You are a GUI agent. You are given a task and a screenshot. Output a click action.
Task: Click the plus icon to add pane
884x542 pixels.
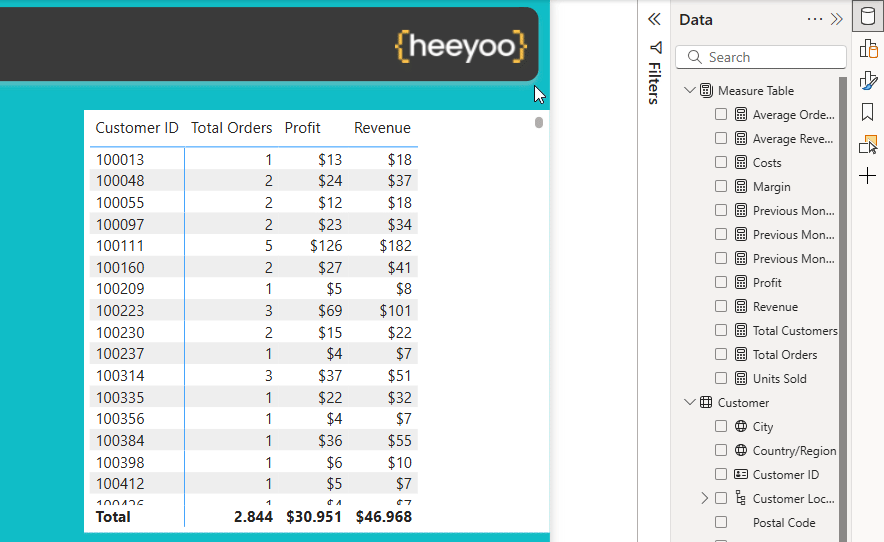pyautogui.click(x=868, y=176)
